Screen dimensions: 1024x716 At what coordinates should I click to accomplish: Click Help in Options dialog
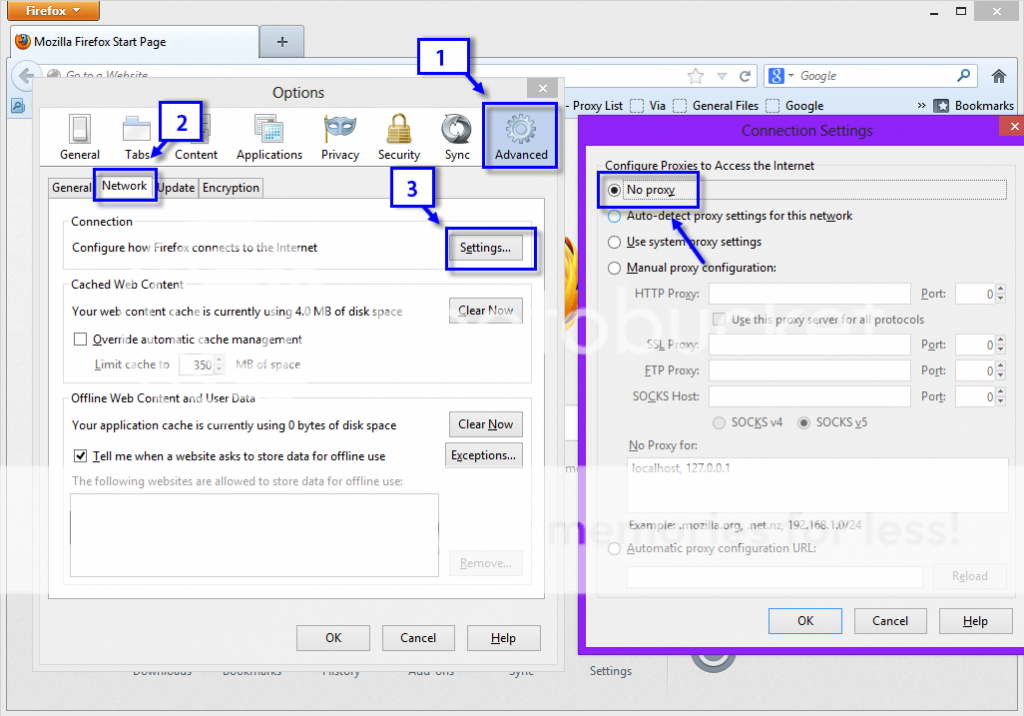pyautogui.click(x=504, y=638)
